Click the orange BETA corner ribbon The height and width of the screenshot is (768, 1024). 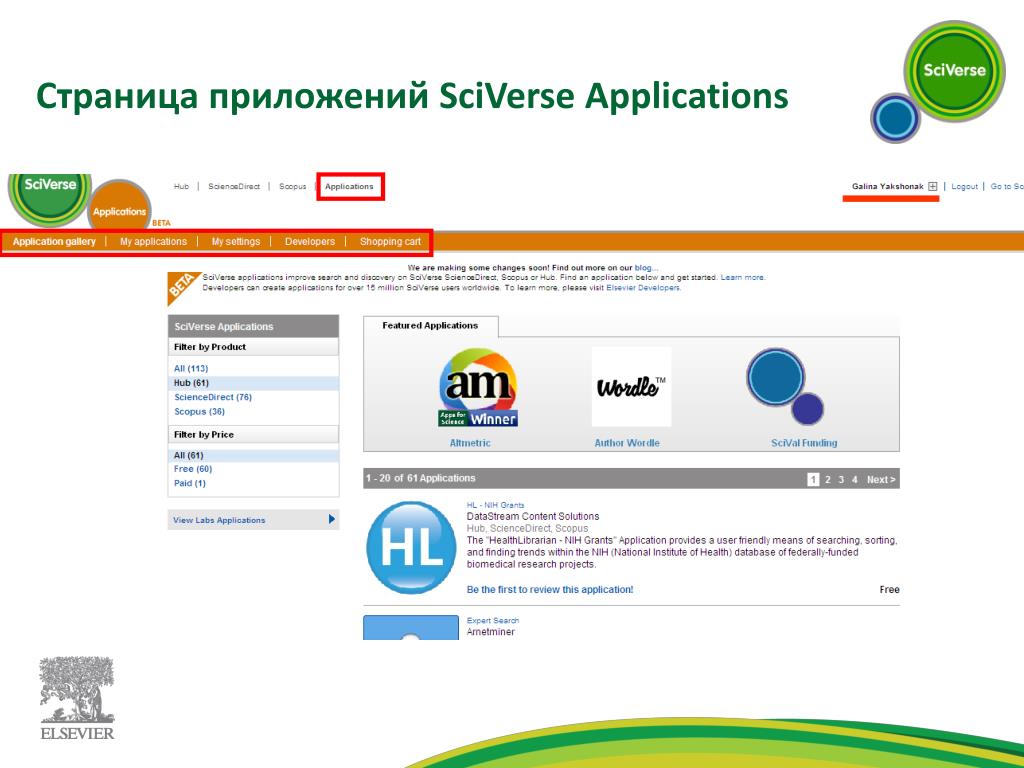point(181,286)
